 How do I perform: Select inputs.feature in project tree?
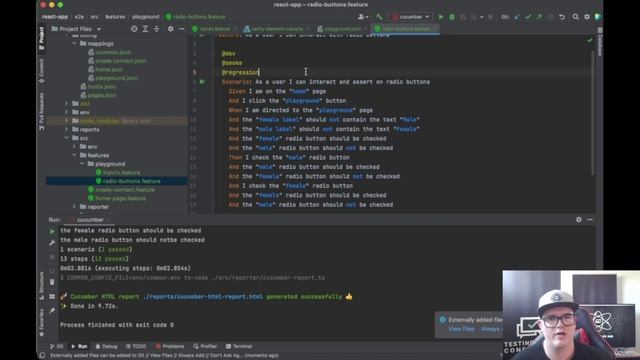(x=121, y=172)
